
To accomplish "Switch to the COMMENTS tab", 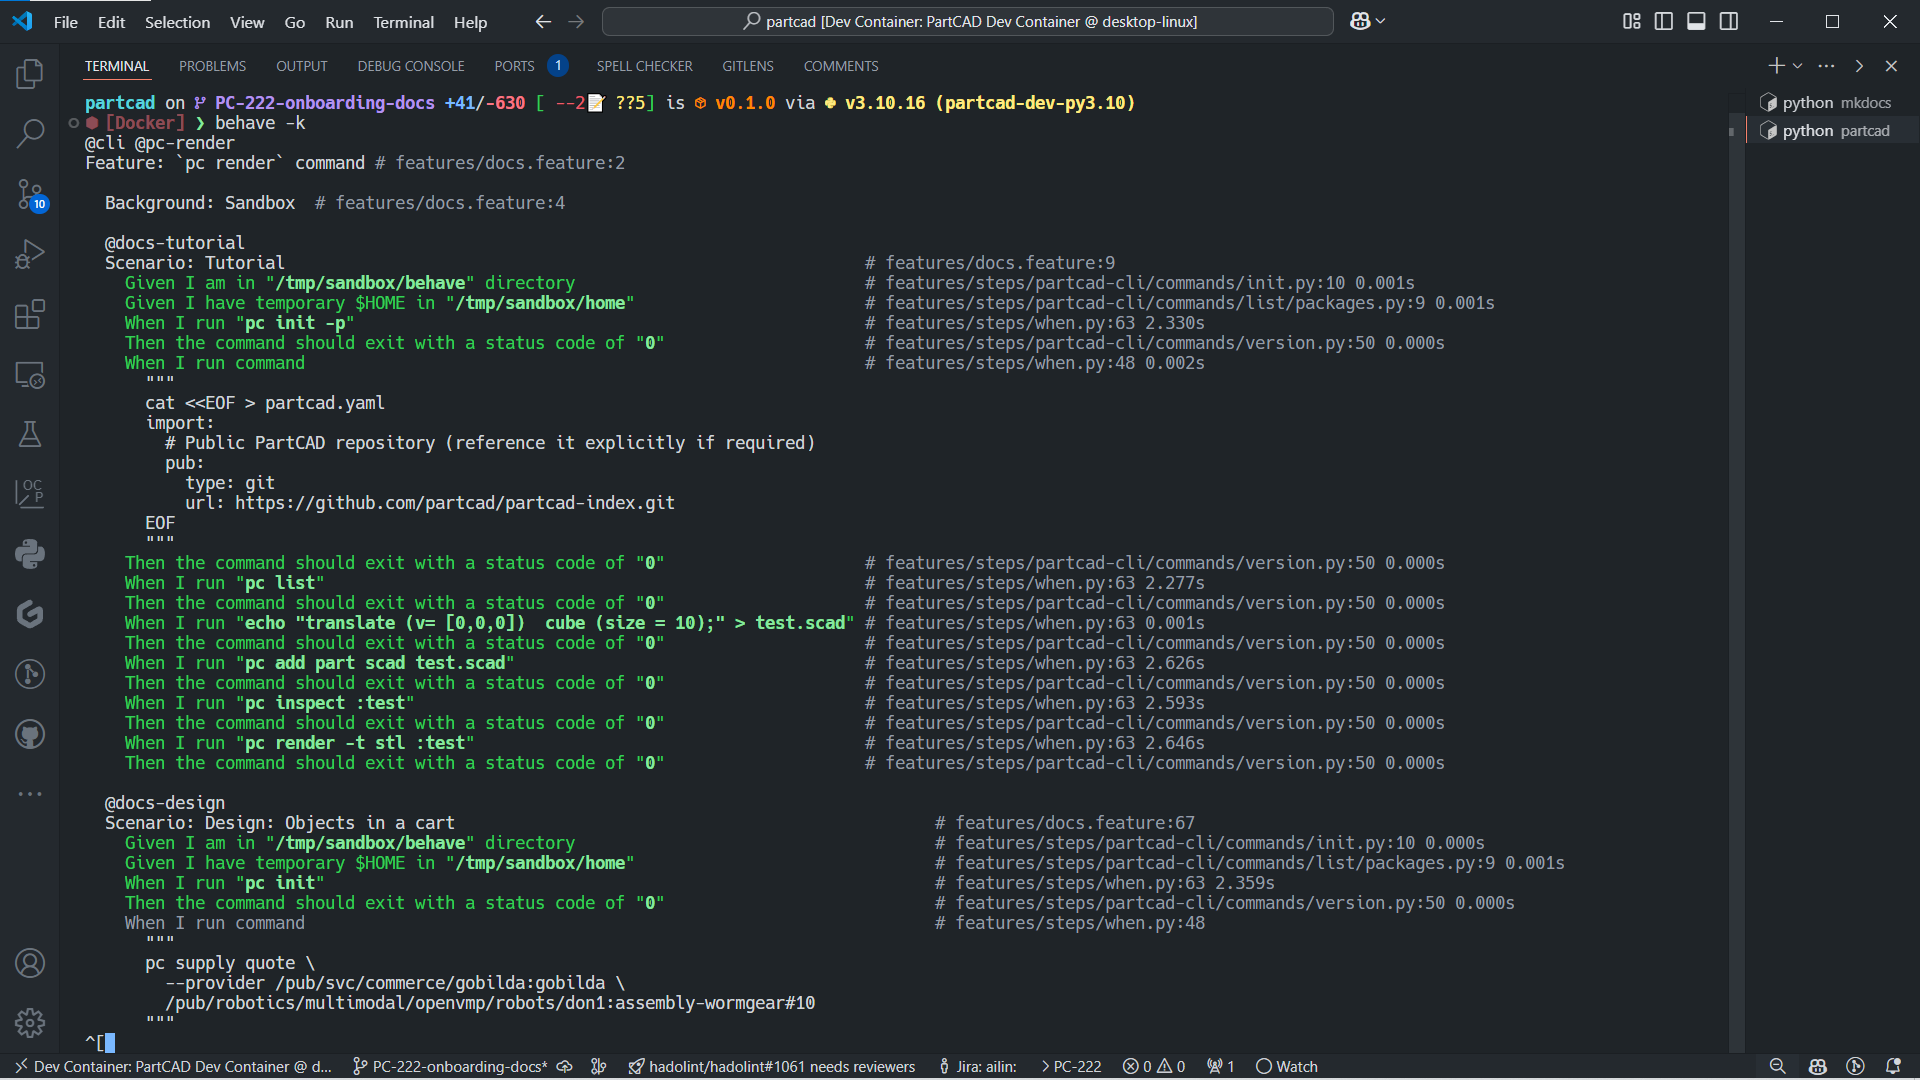I will tap(841, 66).
